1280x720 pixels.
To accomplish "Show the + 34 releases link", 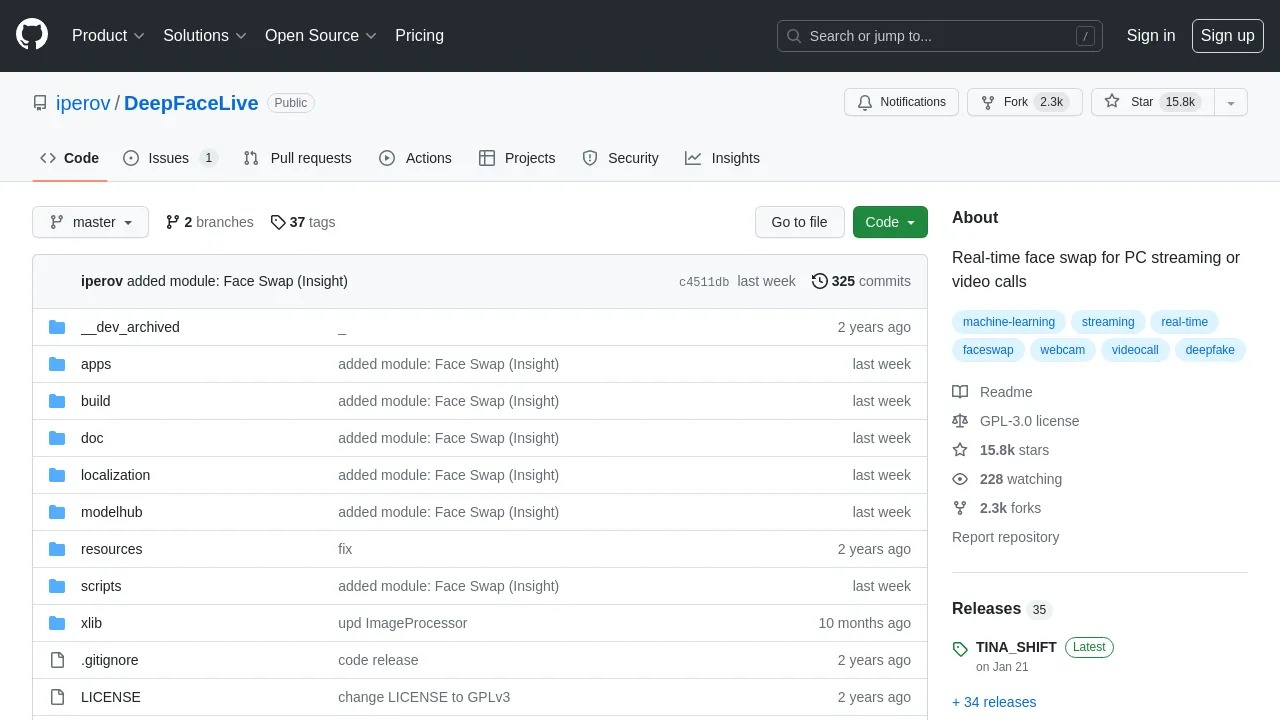I will [994, 702].
